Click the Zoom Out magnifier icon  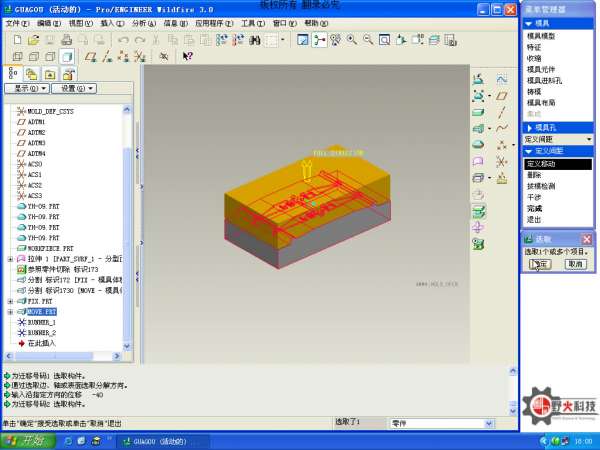coord(368,40)
